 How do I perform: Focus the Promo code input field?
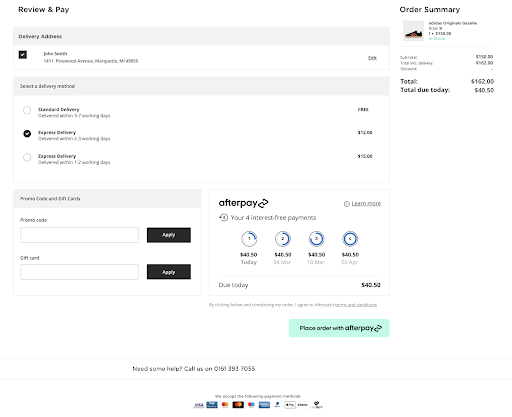[x=79, y=235]
